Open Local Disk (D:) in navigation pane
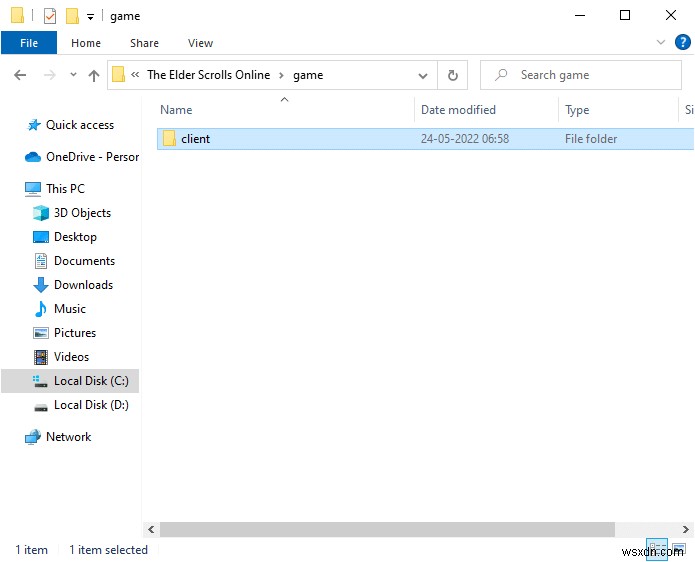 90,405
